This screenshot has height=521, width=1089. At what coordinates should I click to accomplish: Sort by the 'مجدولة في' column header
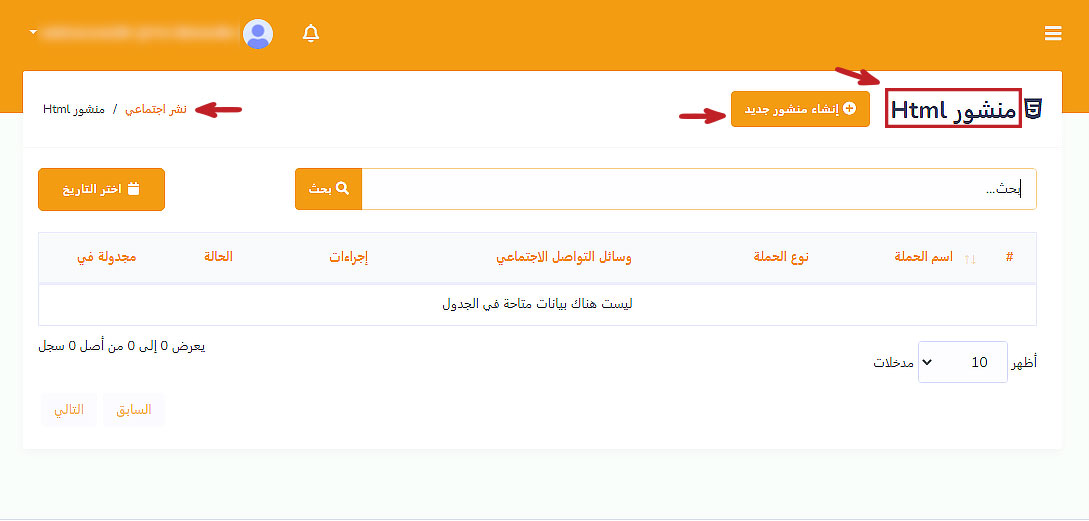pos(107,257)
